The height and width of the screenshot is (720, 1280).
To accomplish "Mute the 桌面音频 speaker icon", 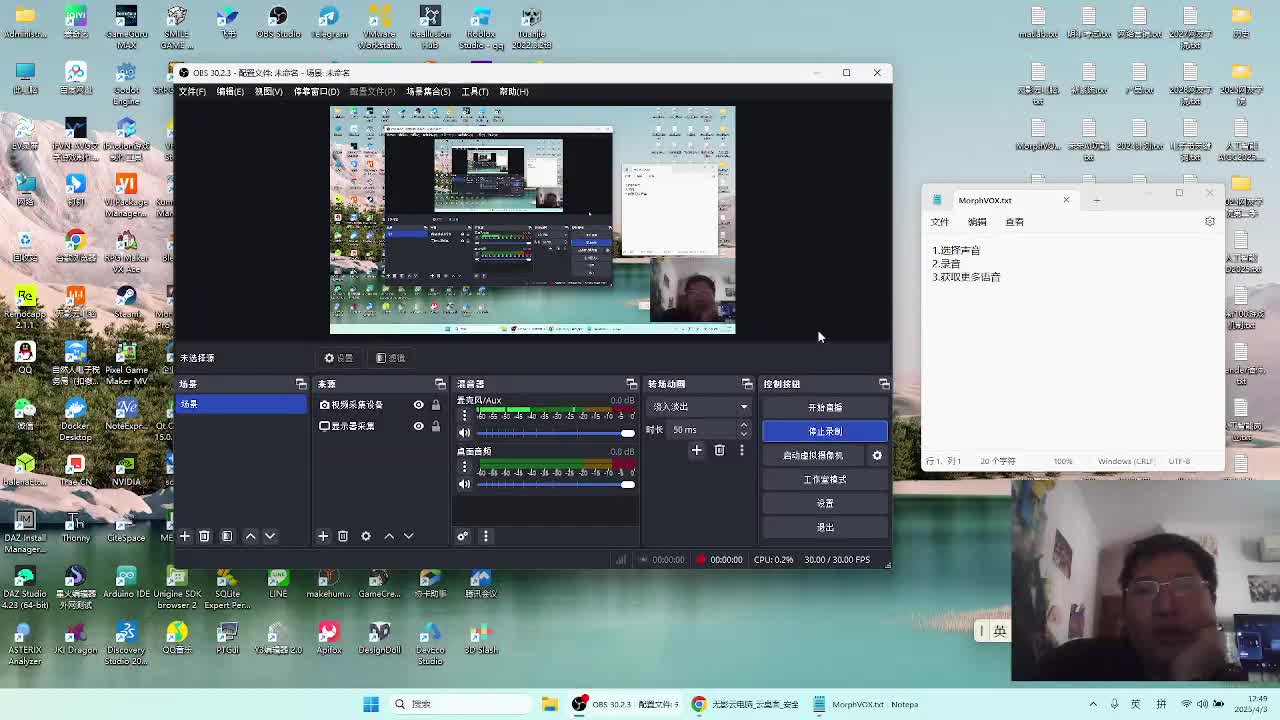I will coord(464,485).
